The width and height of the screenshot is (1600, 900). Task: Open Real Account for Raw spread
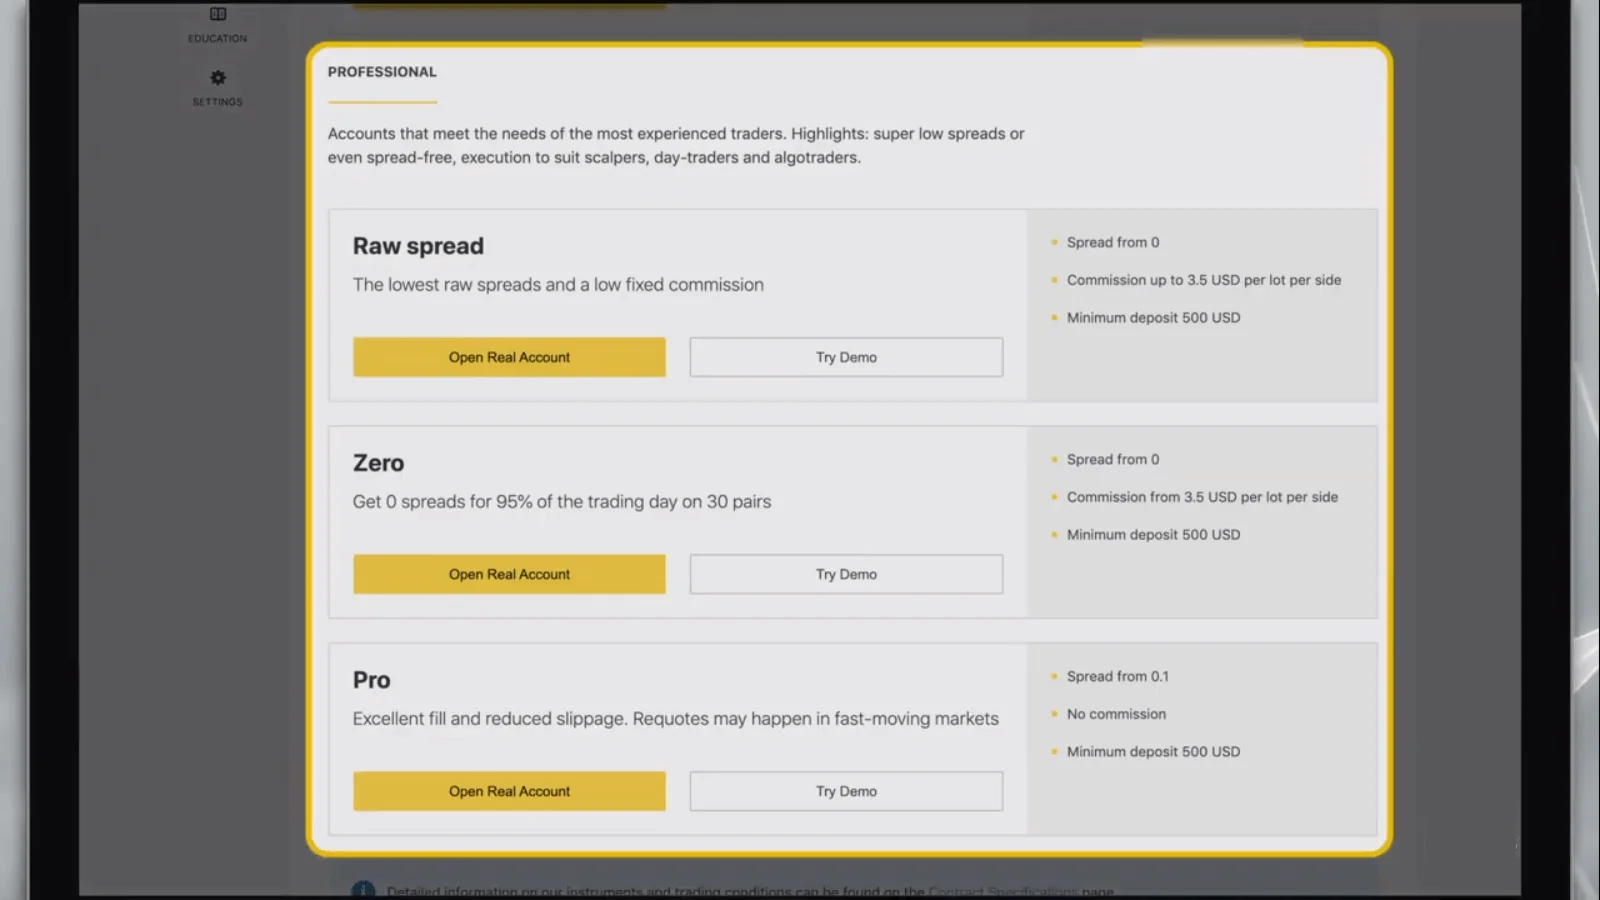click(x=509, y=357)
